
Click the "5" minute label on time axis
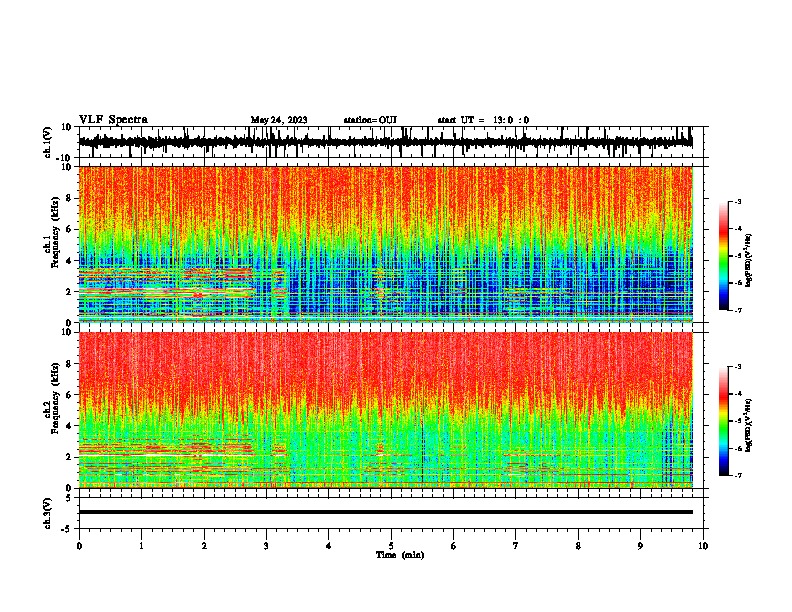(x=391, y=546)
